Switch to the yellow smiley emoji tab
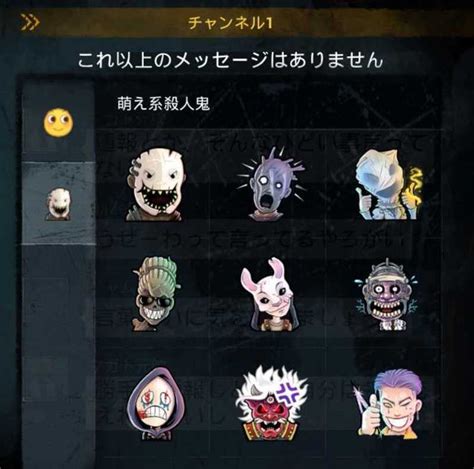Viewport: 474px width, 469px height. (58, 122)
